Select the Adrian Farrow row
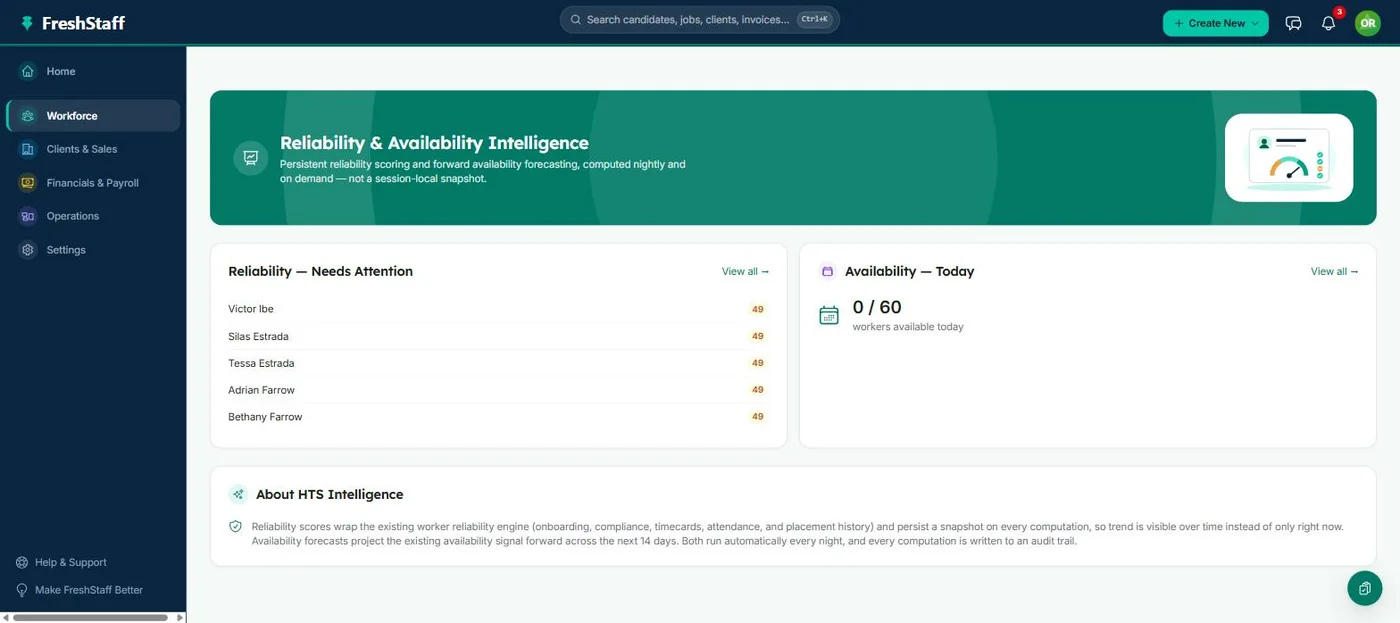 click(x=498, y=390)
